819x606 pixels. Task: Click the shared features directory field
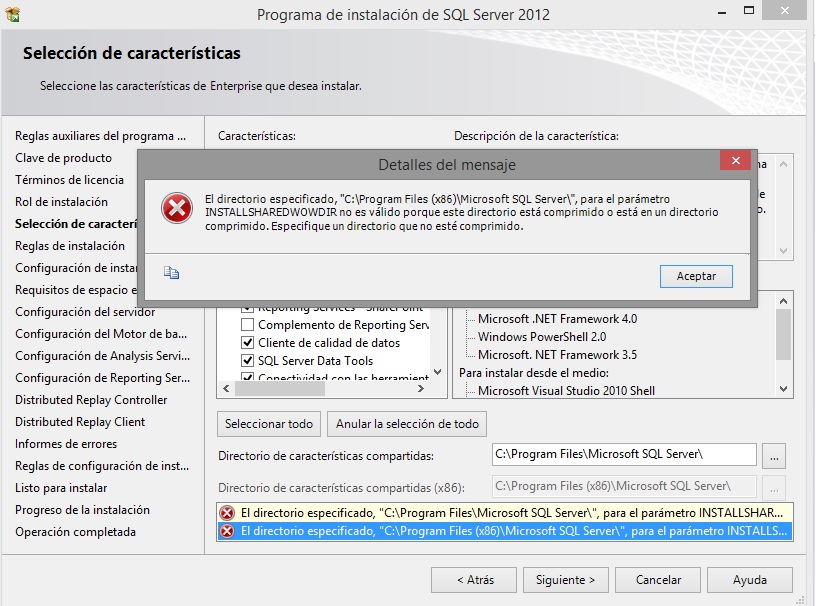624,454
